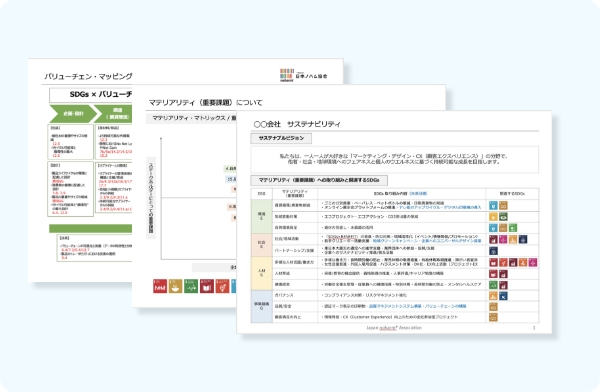Click the red SDG 1 icon on the middle slide
The width and height of the screenshot is (600, 392).
(160, 286)
